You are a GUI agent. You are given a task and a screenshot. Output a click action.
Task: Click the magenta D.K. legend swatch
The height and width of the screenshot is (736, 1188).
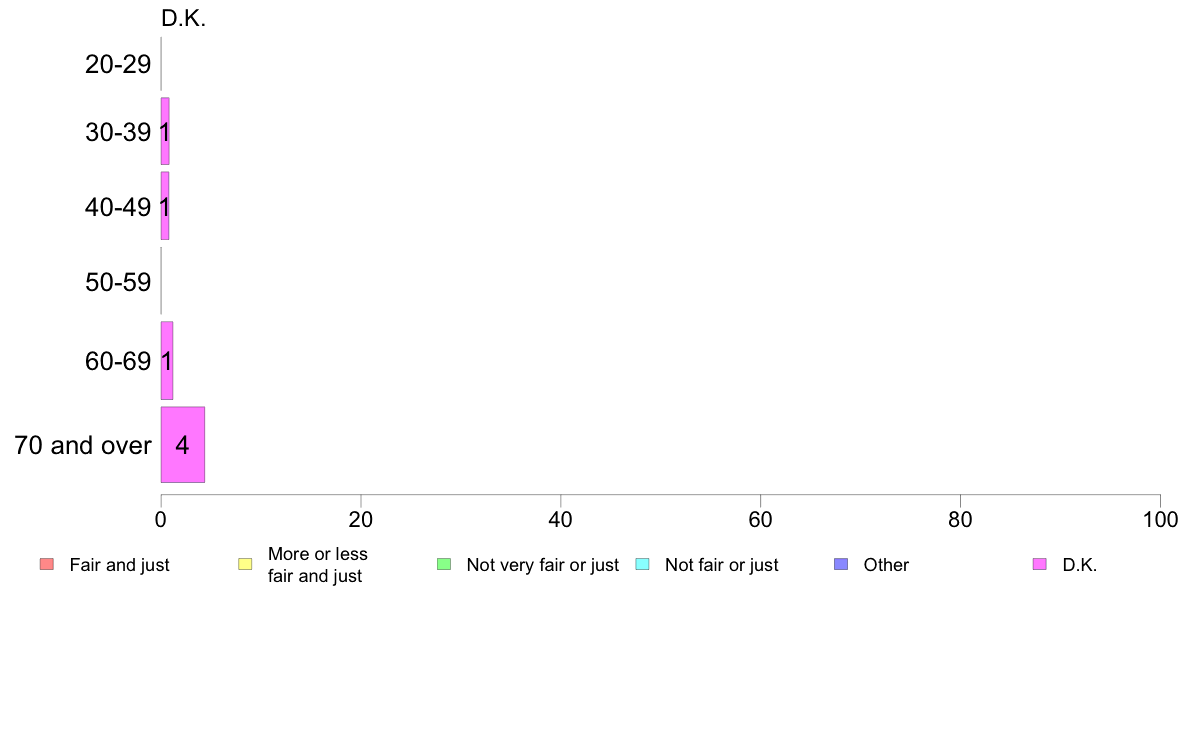(1040, 564)
